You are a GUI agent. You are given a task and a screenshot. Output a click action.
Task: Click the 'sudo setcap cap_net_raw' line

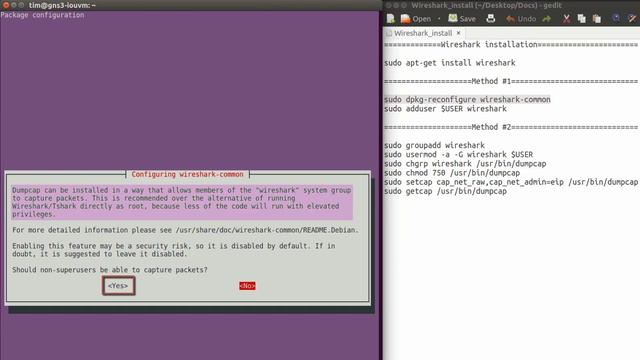[x=511, y=182]
